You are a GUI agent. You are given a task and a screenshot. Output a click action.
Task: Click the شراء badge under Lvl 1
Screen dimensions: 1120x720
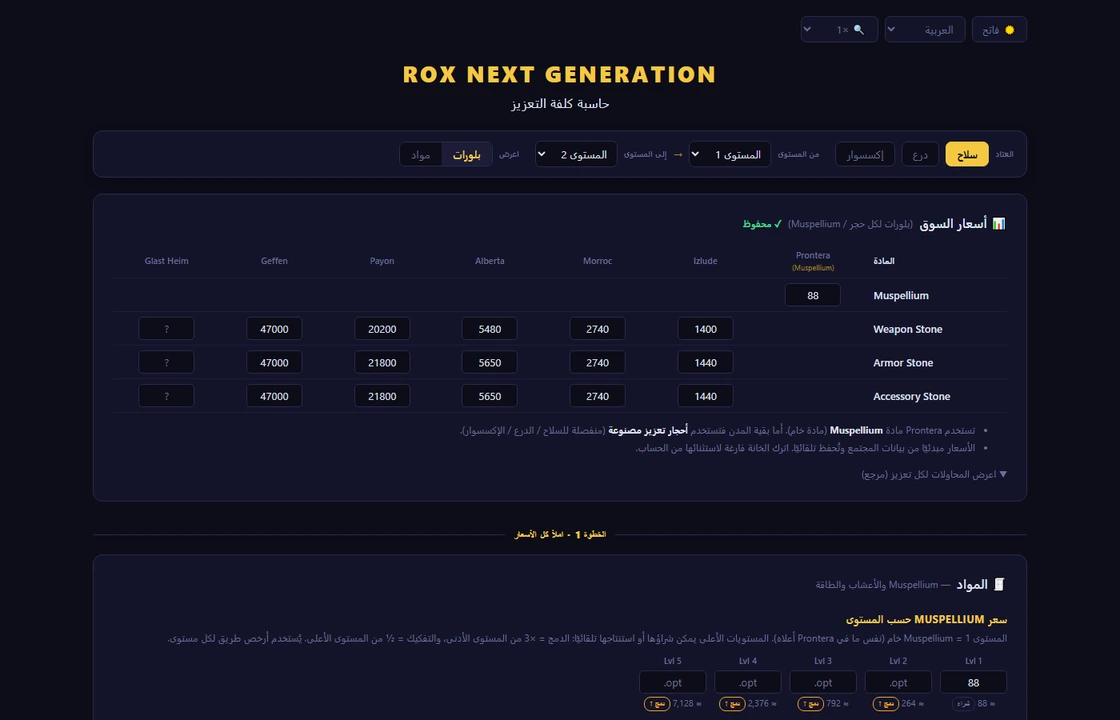[964, 704]
